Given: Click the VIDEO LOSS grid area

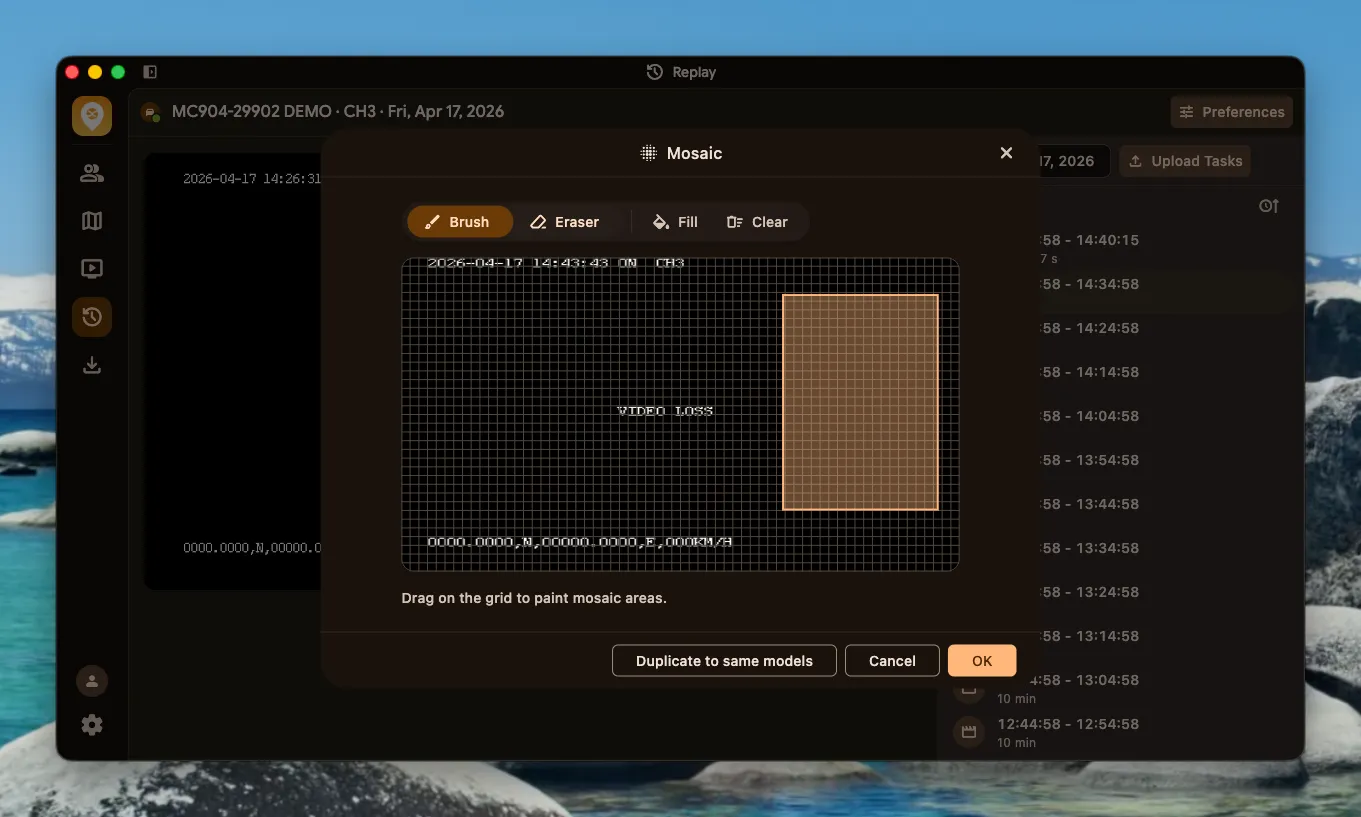Looking at the screenshot, I should (x=665, y=411).
